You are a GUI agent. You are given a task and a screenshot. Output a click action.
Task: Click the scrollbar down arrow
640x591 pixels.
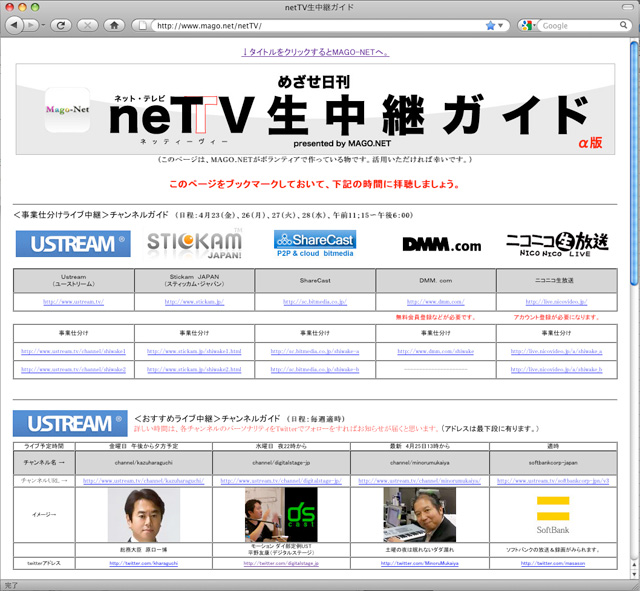[634, 573]
